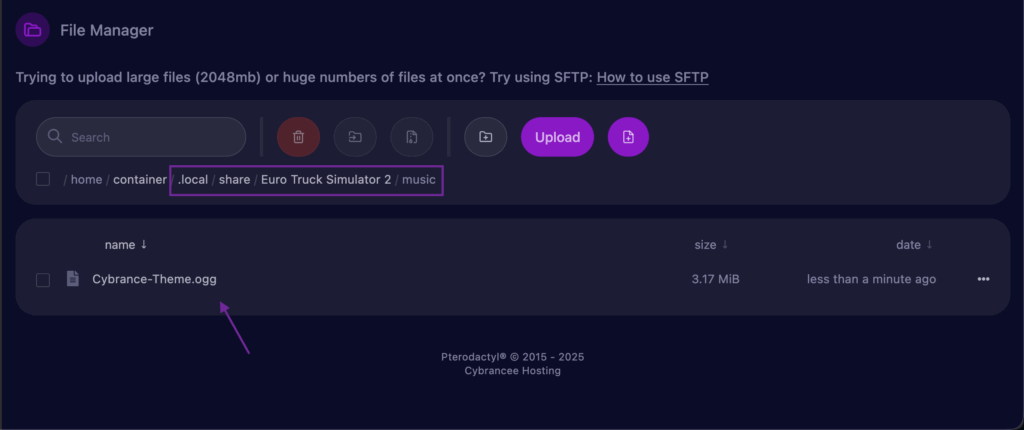Viewport: 1024px width, 430px height.
Task: Navigate to the home breadcrumb folder
Action: (87, 180)
